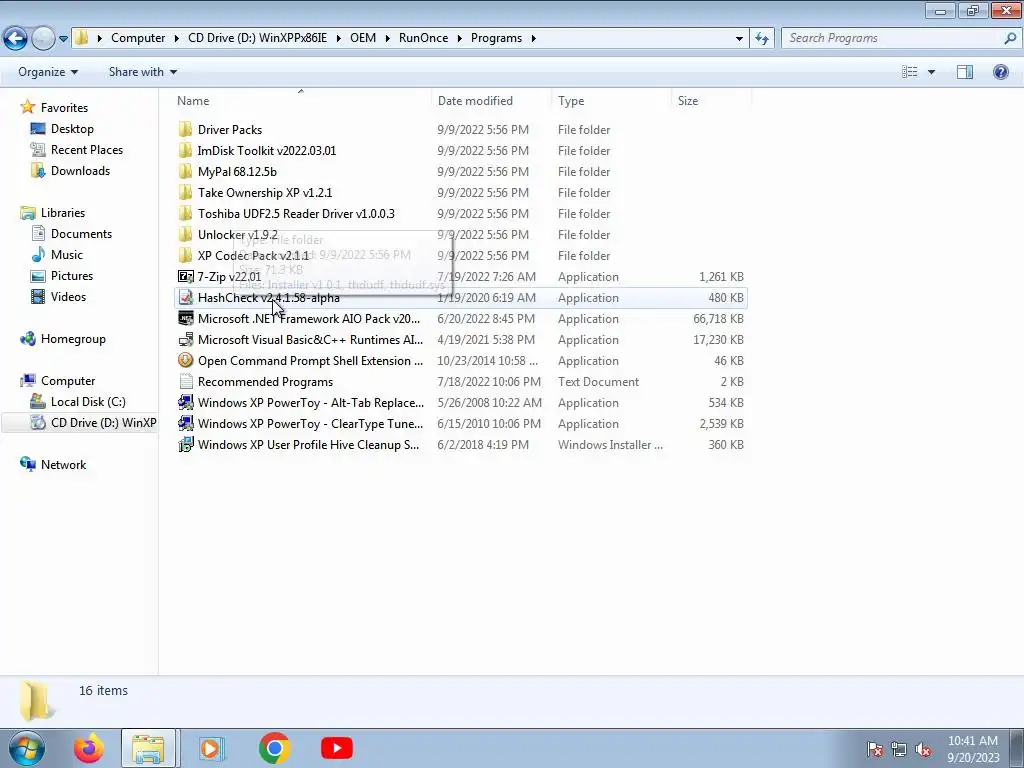Click the muted volume tray icon
1024x768 pixels.
tap(923, 749)
